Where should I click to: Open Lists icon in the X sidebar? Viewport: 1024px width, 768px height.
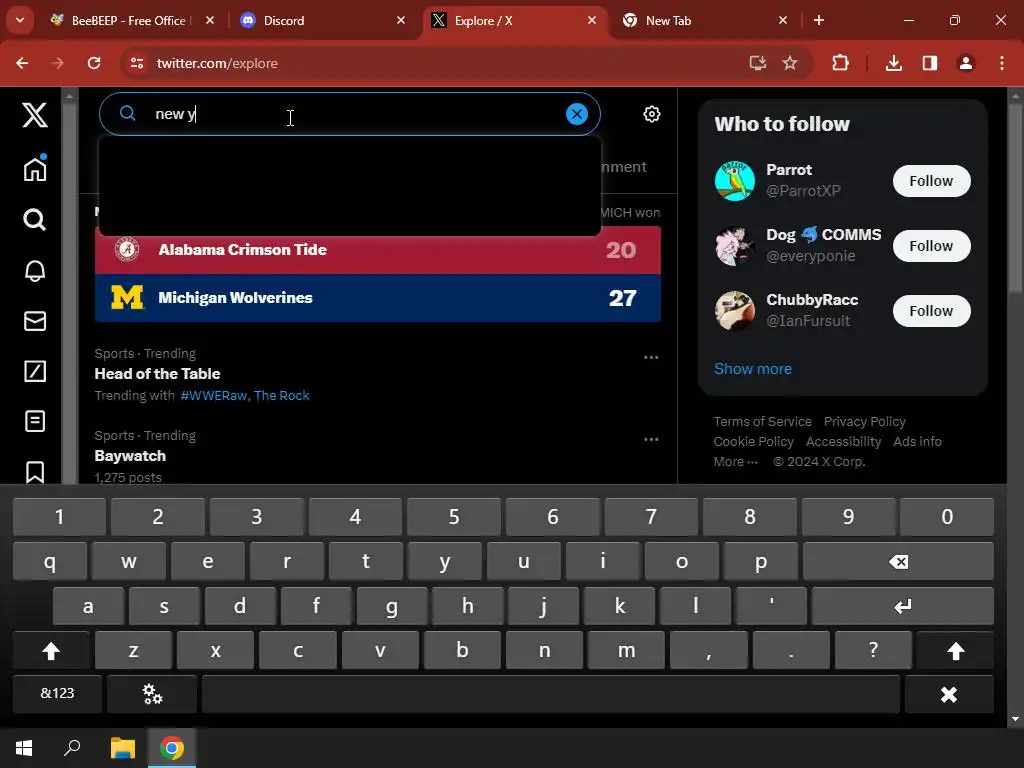(35, 421)
